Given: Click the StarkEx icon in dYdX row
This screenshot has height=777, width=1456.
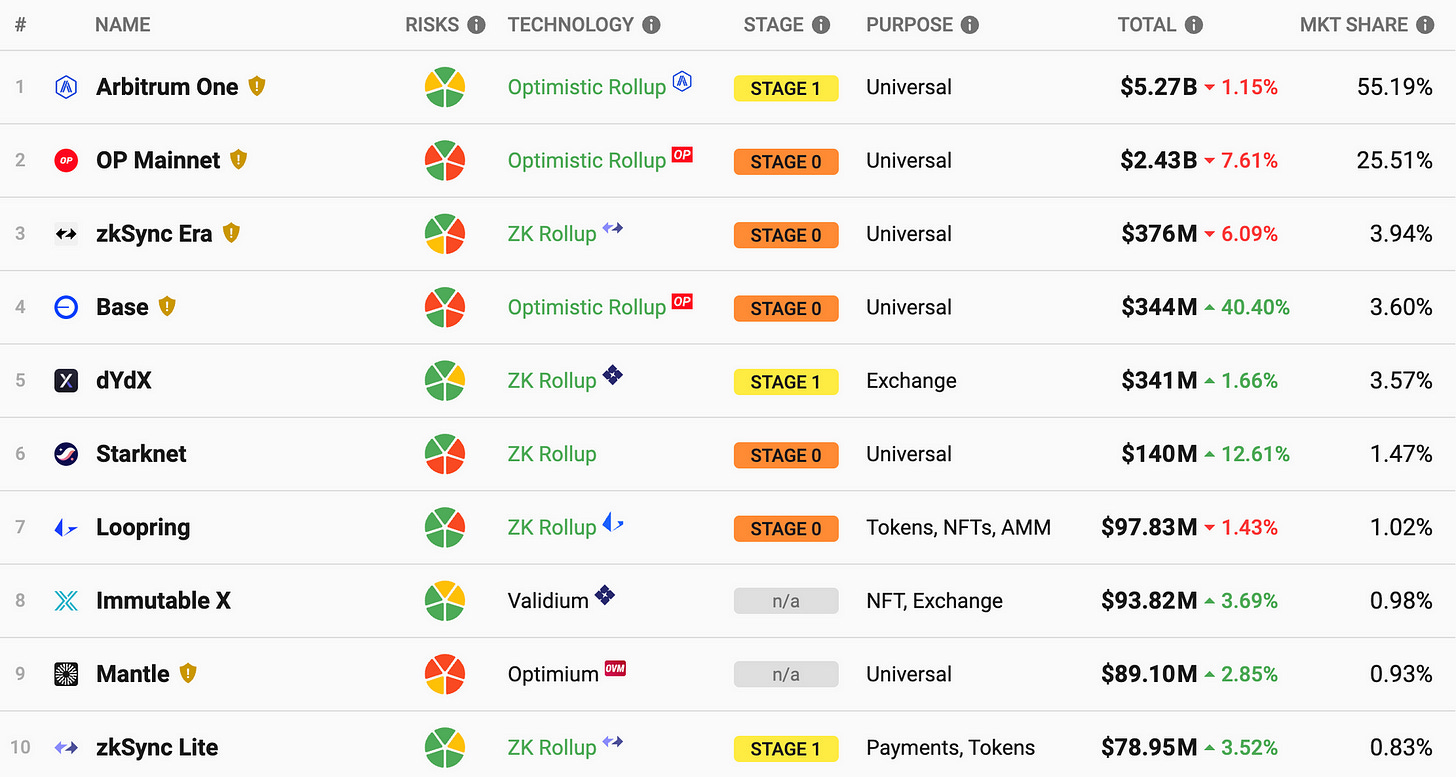Looking at the screenshot, I should (x=613, y=375).
